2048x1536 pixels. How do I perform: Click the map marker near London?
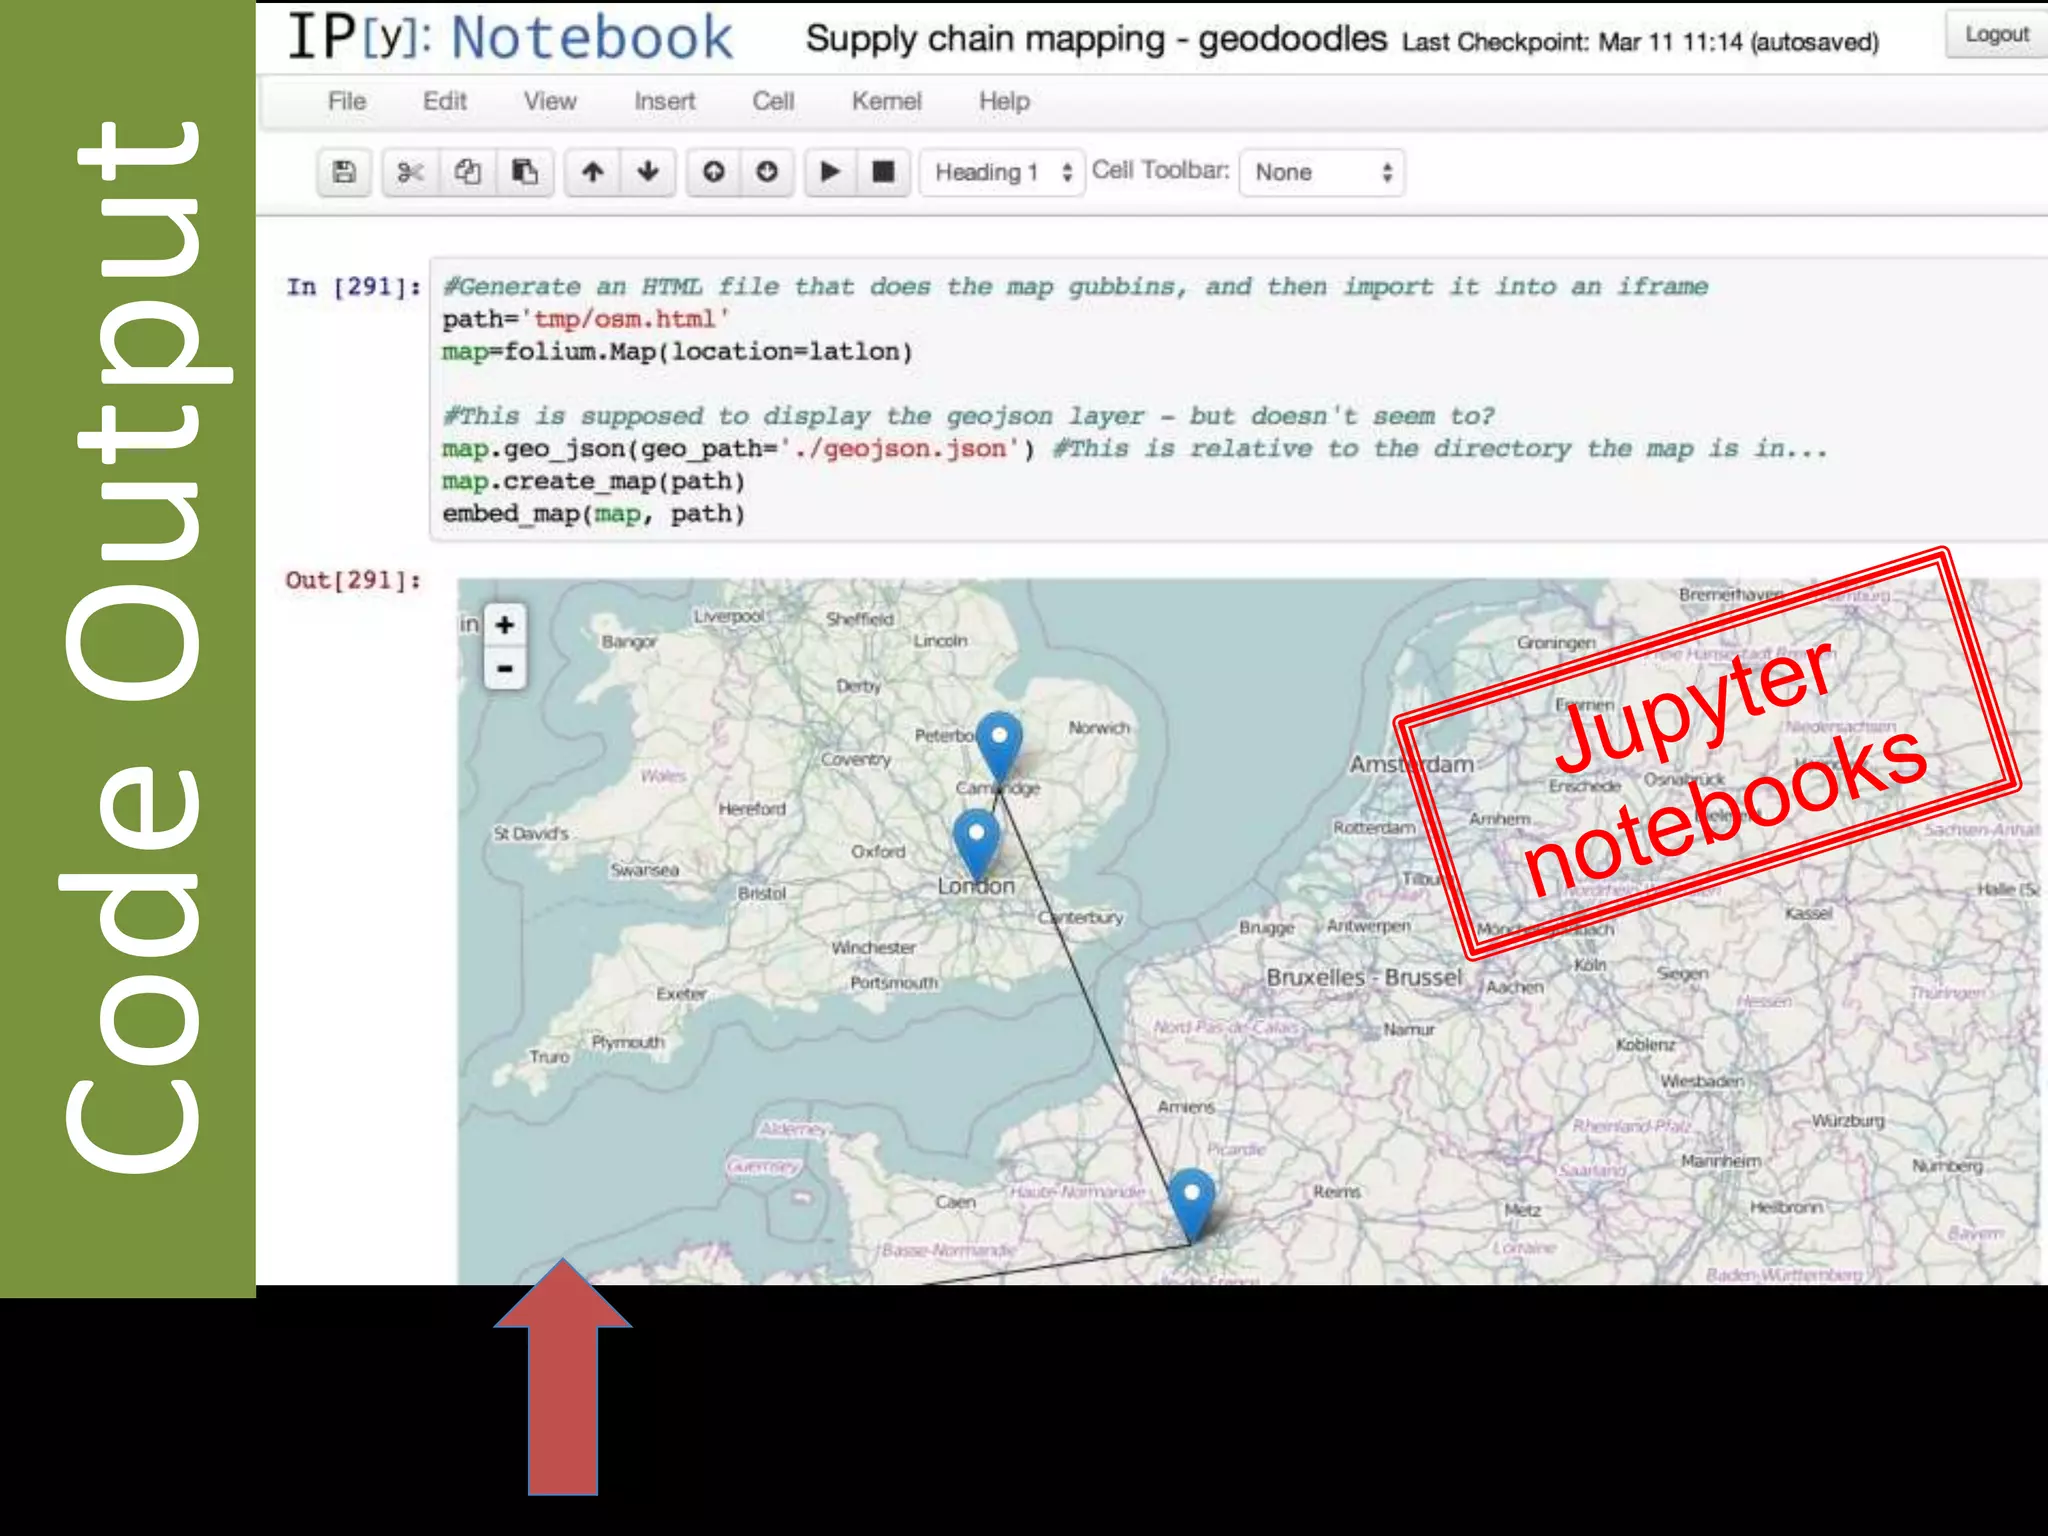(x=976, y=838)
